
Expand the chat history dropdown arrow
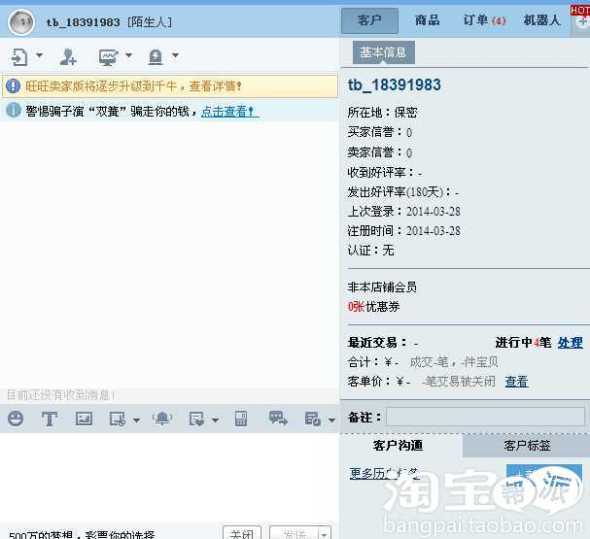[x=331, y=420]
